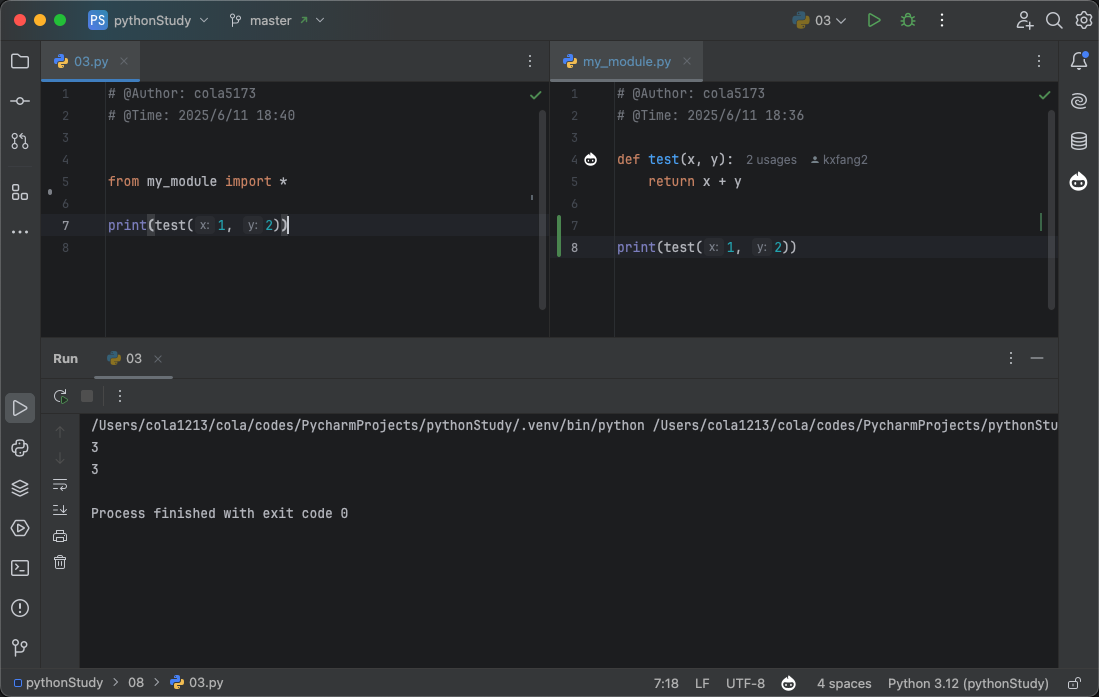This screenshot has width=1099, height=697.
Task: Open tab options for the 03.py editor group
Action: (x=530, y=61)
